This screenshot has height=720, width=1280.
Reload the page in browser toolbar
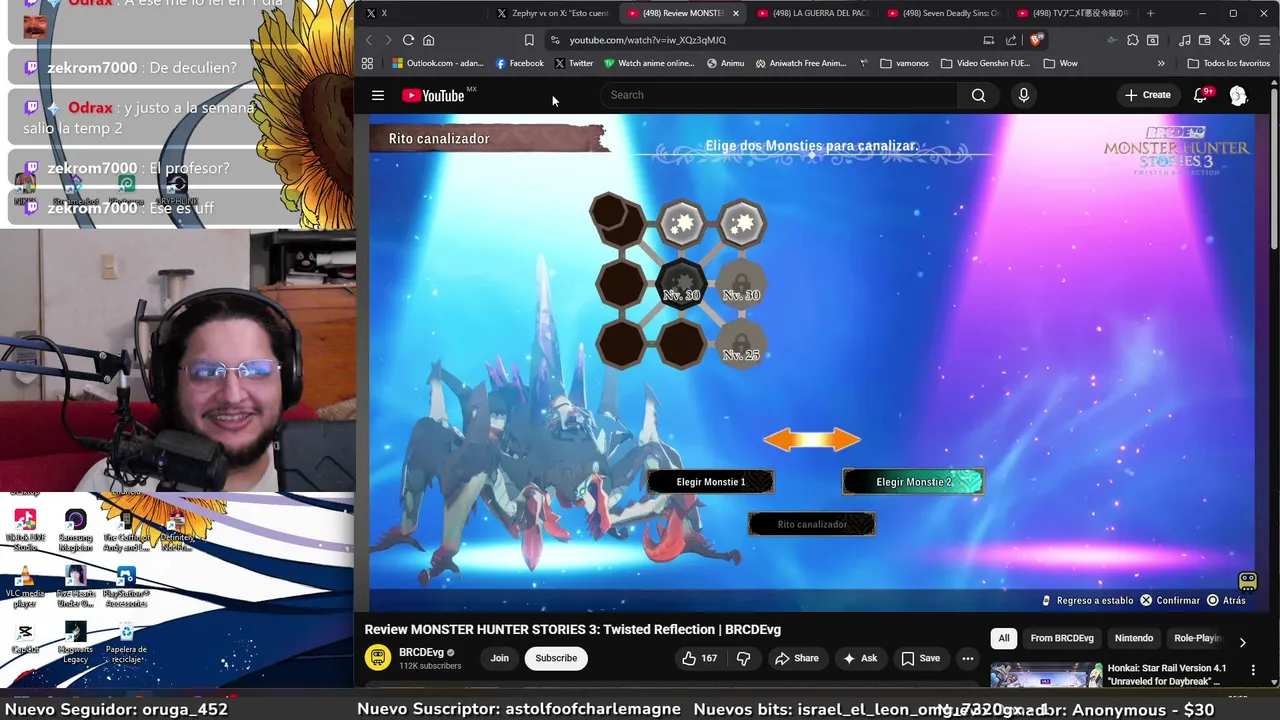pyautogui.click(x=408, y=40)
